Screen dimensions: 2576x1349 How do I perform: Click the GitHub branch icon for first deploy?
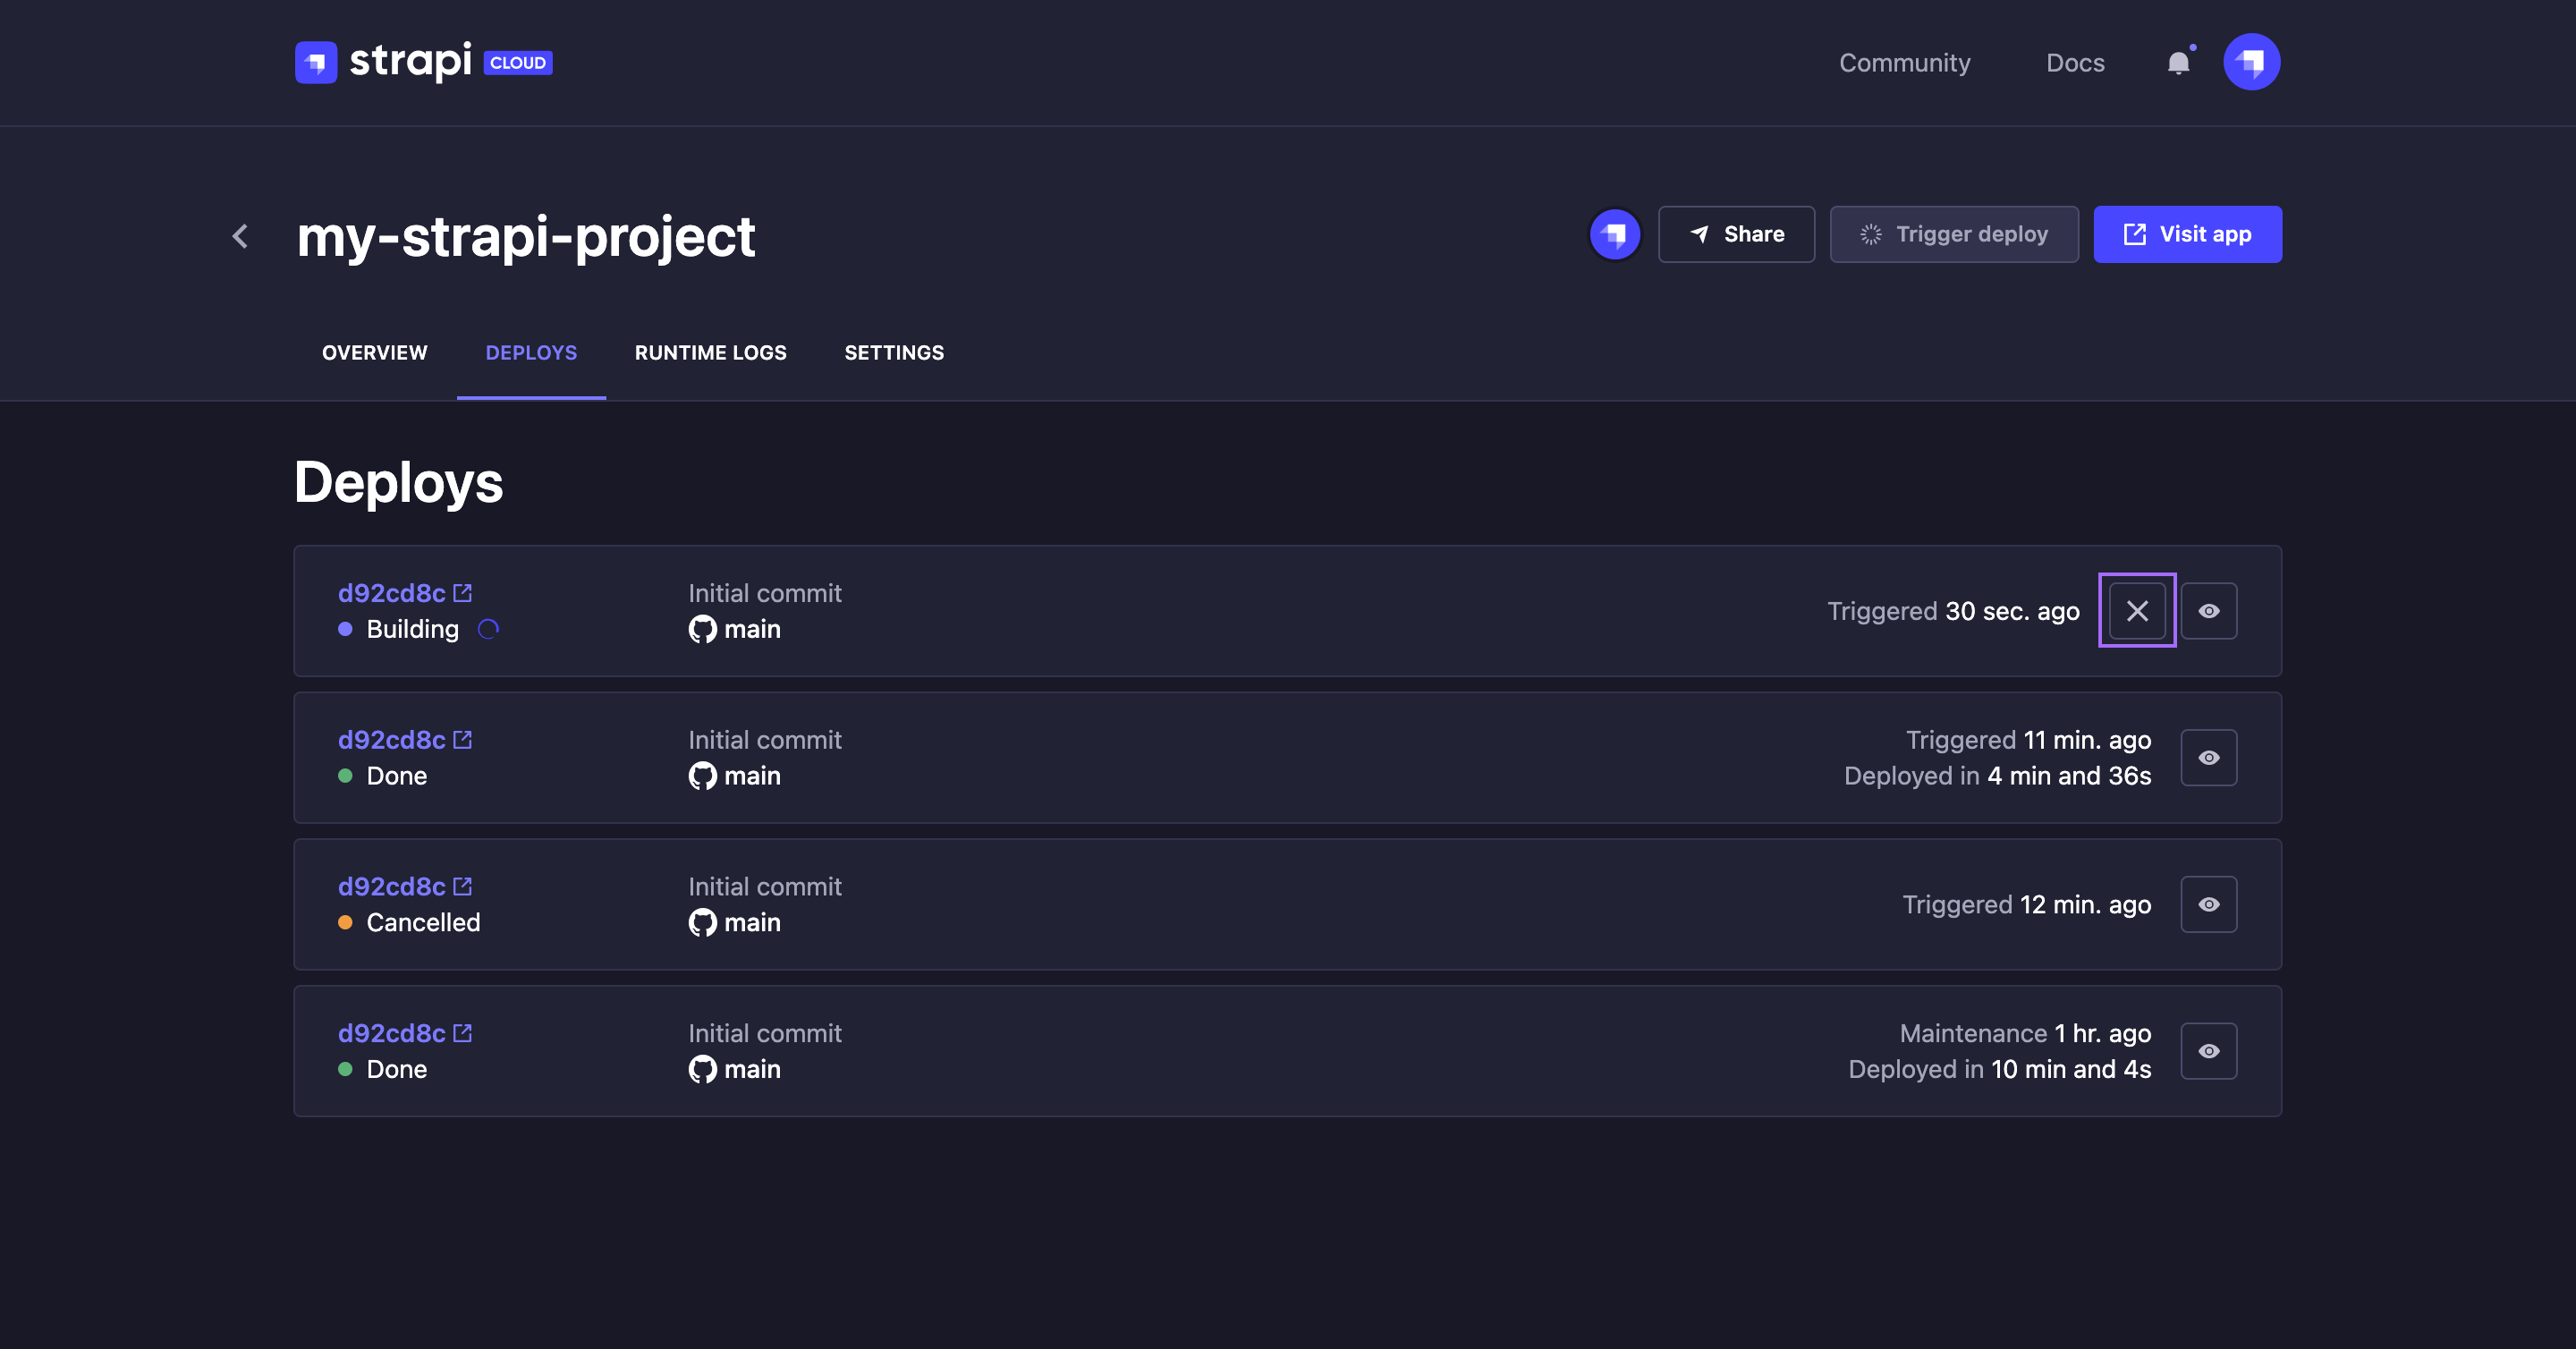(700, 629)
